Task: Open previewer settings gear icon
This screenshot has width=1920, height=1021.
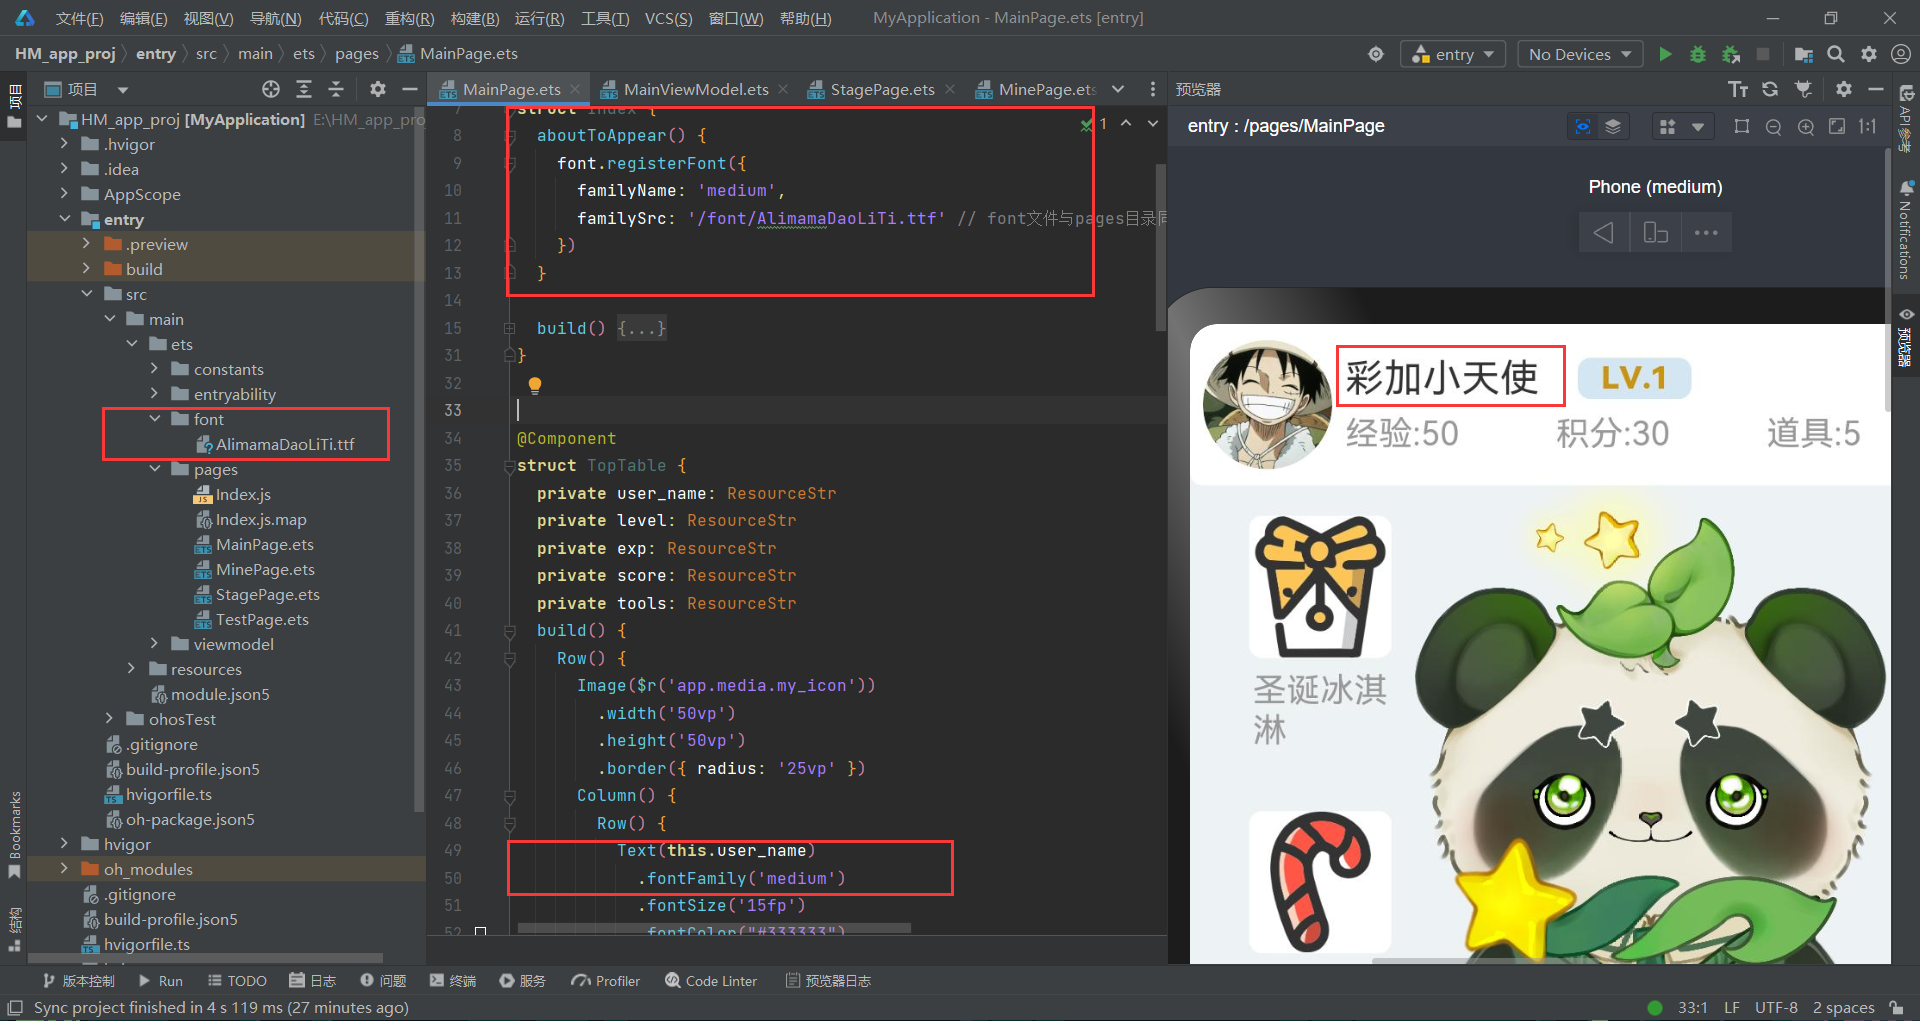Action: click(1844, 89)
